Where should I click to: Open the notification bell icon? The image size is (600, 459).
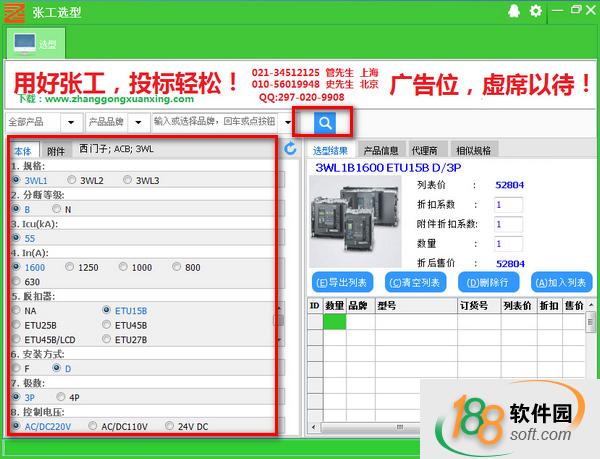click(514, 11)
